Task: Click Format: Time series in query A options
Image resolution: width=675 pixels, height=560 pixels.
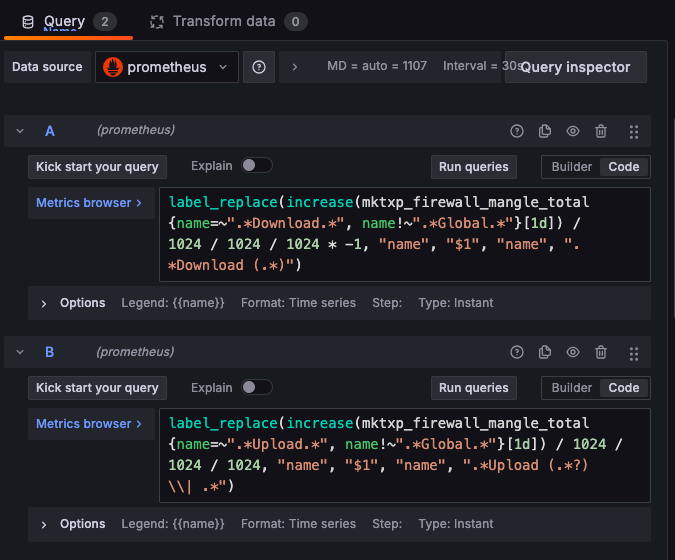Action: 298,303
